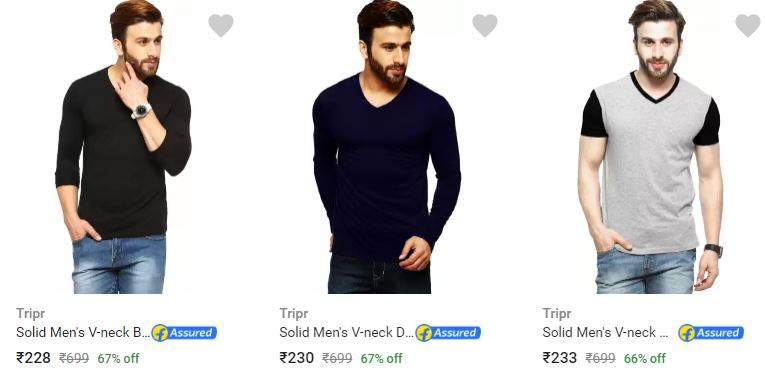The height and width of the screenshot is (376, 765).
Task: Open the third 'Solid Men's V-neck' title
Action: pyautogui.click(x=605, y=333)
